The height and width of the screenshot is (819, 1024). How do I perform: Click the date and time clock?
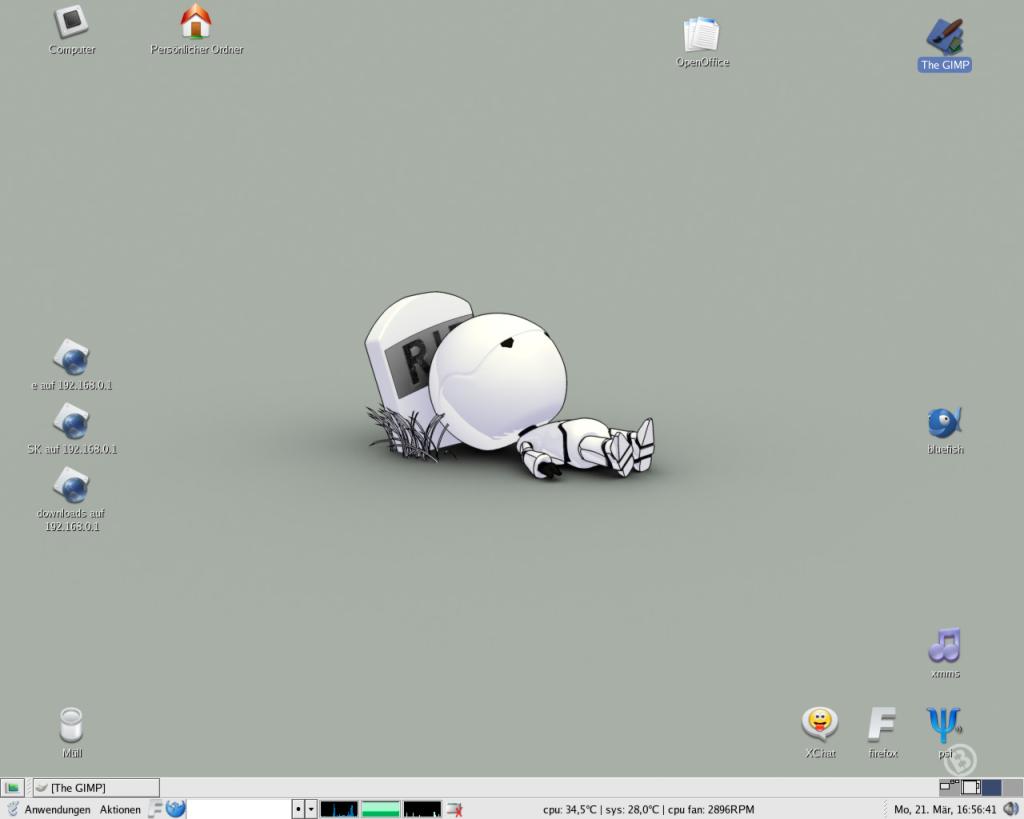[x=944, y=809]
